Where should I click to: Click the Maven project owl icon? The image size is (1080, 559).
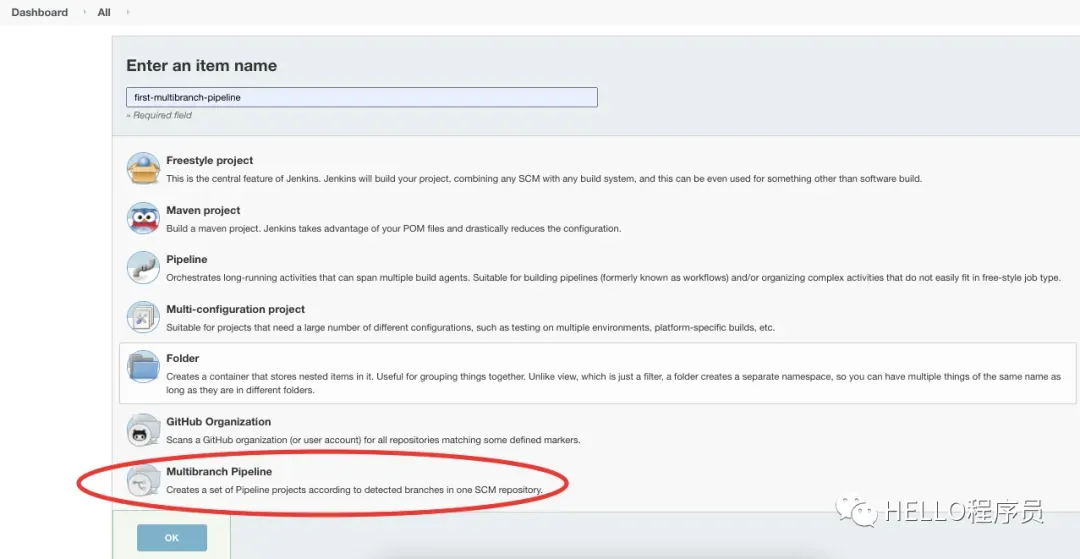click(143, 218)
